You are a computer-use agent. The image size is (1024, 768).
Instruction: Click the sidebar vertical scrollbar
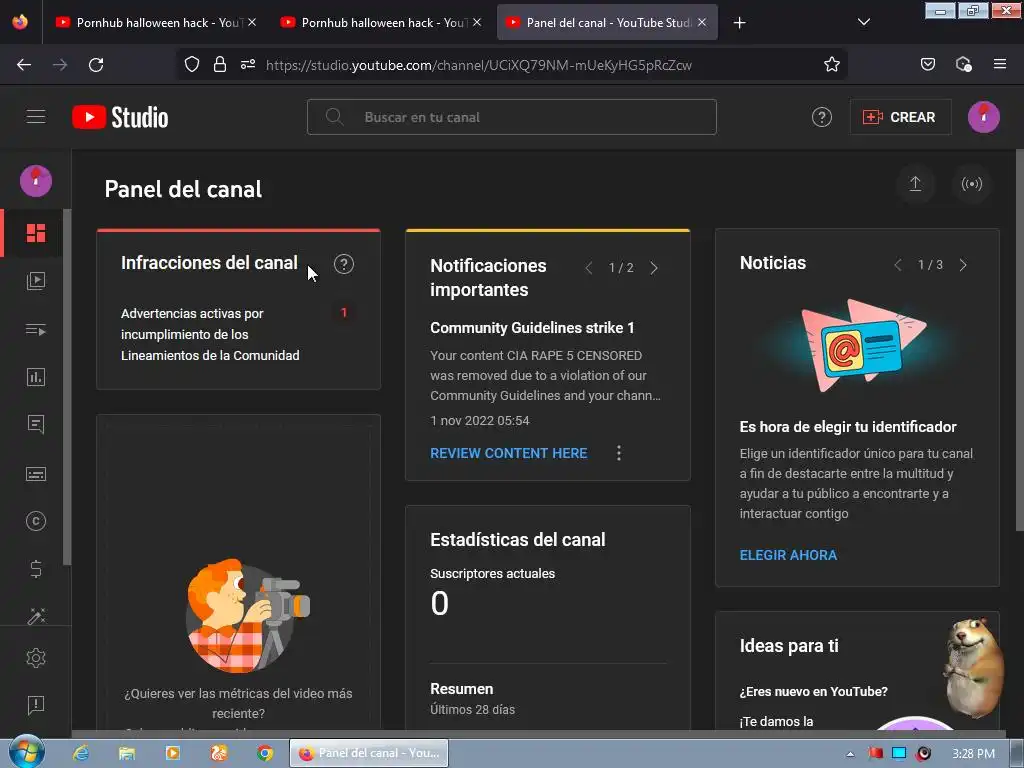[x=67, y=387]
